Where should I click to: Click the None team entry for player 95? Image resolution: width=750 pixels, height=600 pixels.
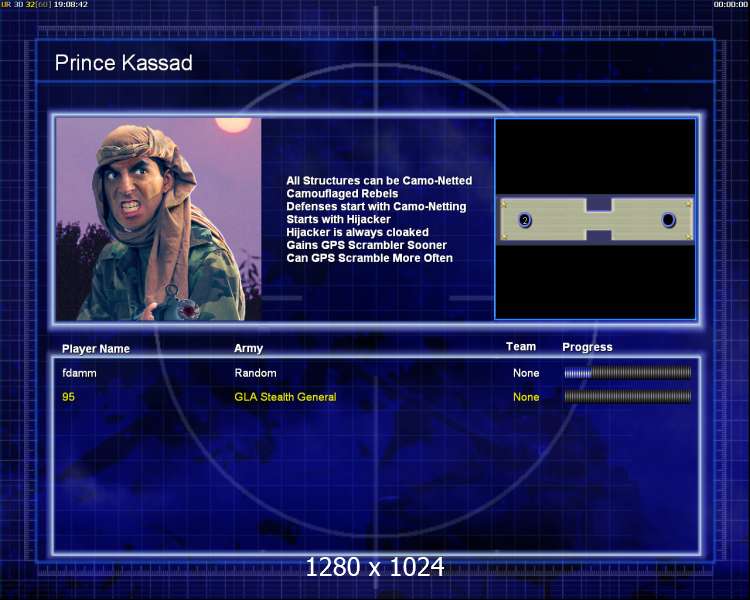pyautogui.click(x=526, y=397)
